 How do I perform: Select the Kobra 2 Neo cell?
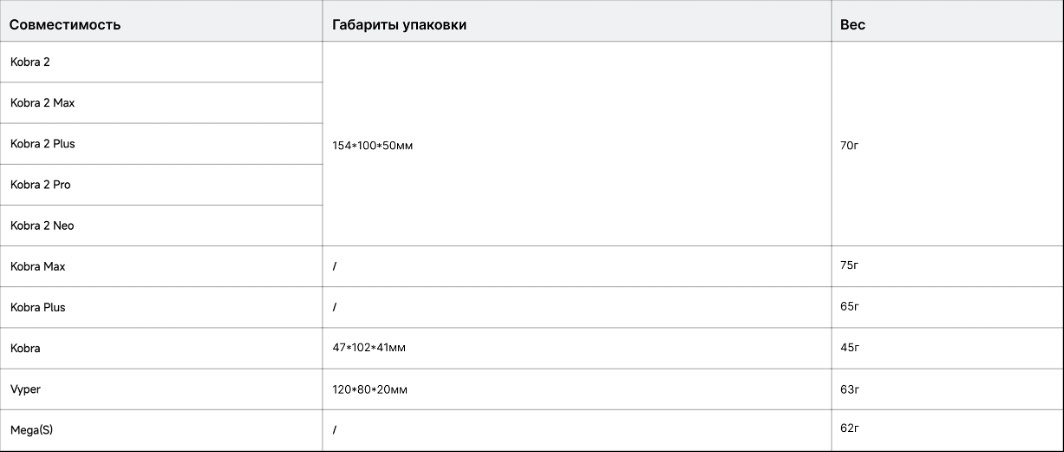pos(42,226)
